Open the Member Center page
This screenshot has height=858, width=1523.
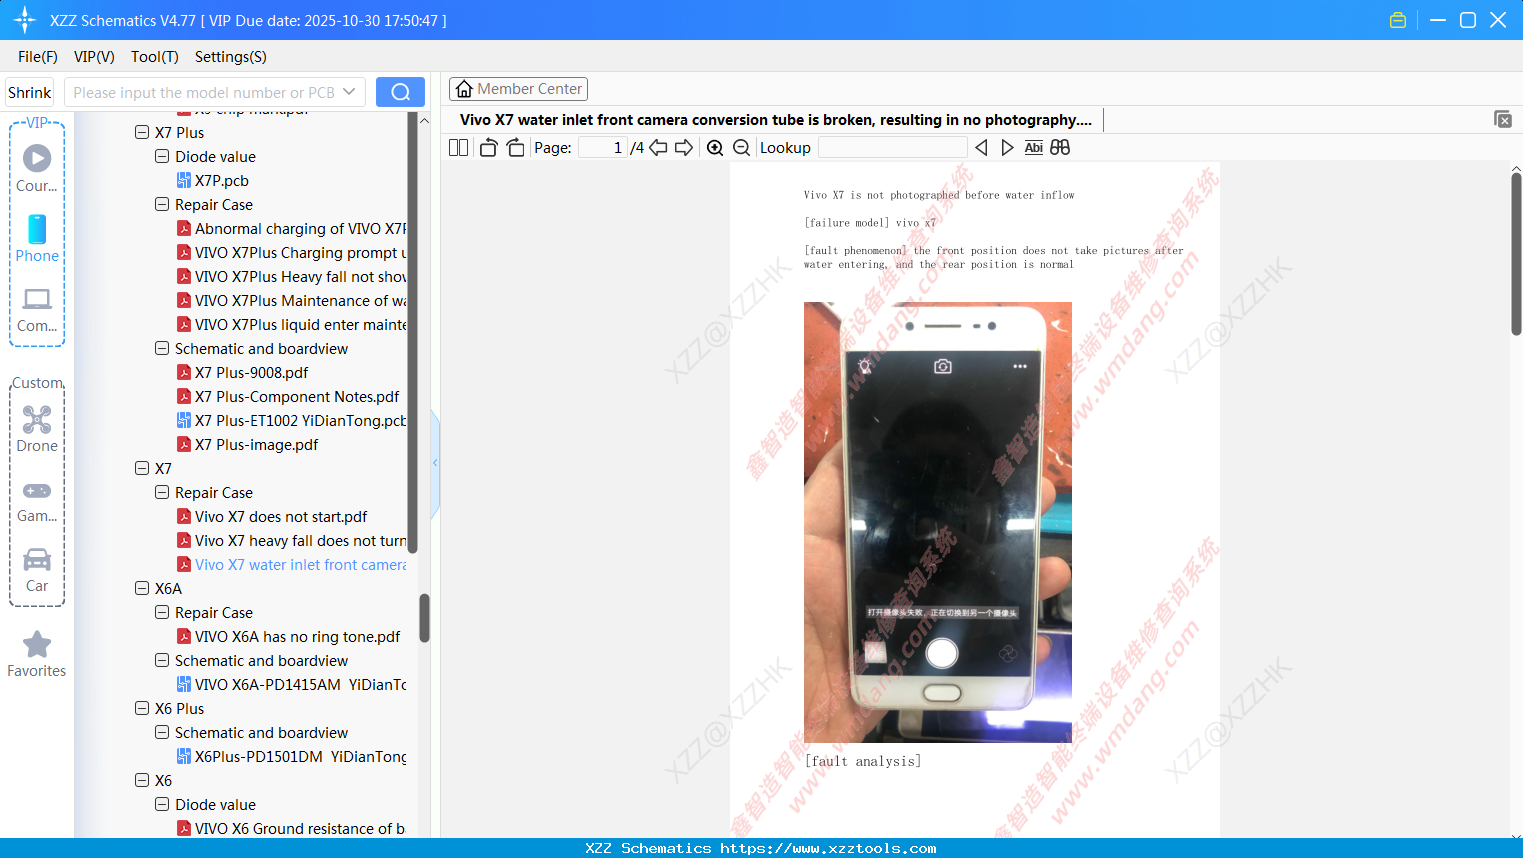pos(518,88)
